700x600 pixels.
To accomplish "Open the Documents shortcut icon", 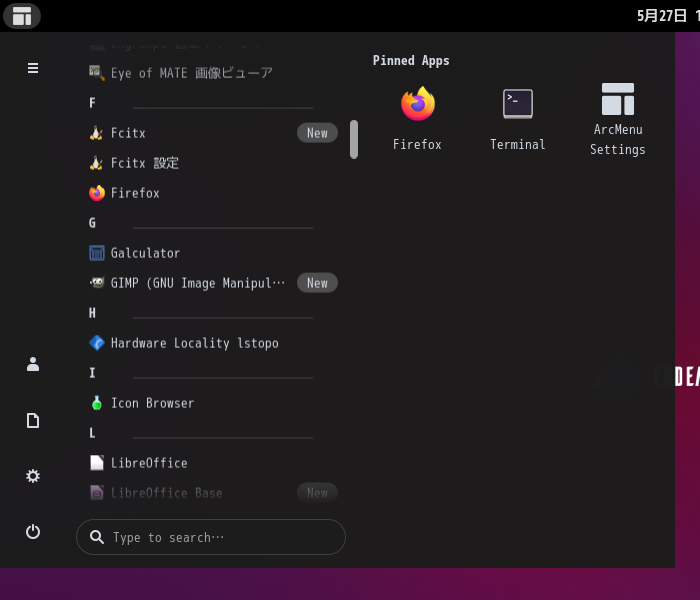I will point(33,420).
